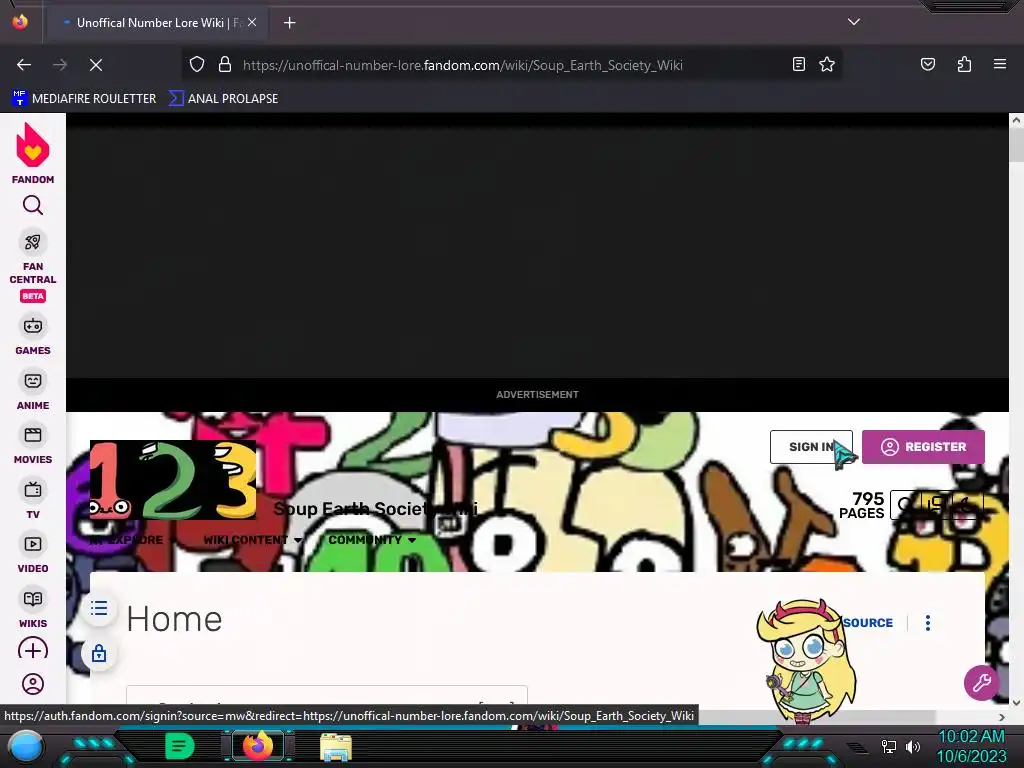Open the Windows Start orb
This screenshot has width=1024, height=768.
pyautogui.click(x=26, y=746)
